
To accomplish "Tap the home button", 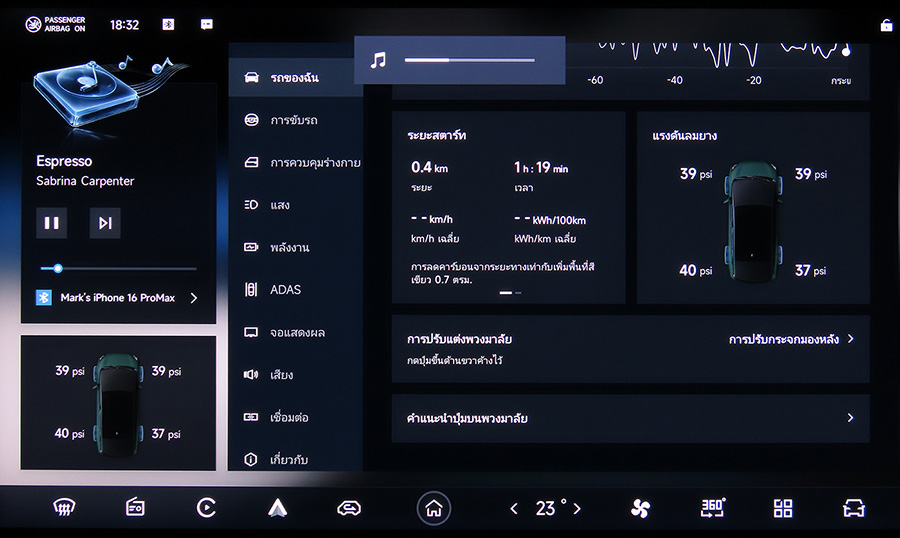I will 434,508.
